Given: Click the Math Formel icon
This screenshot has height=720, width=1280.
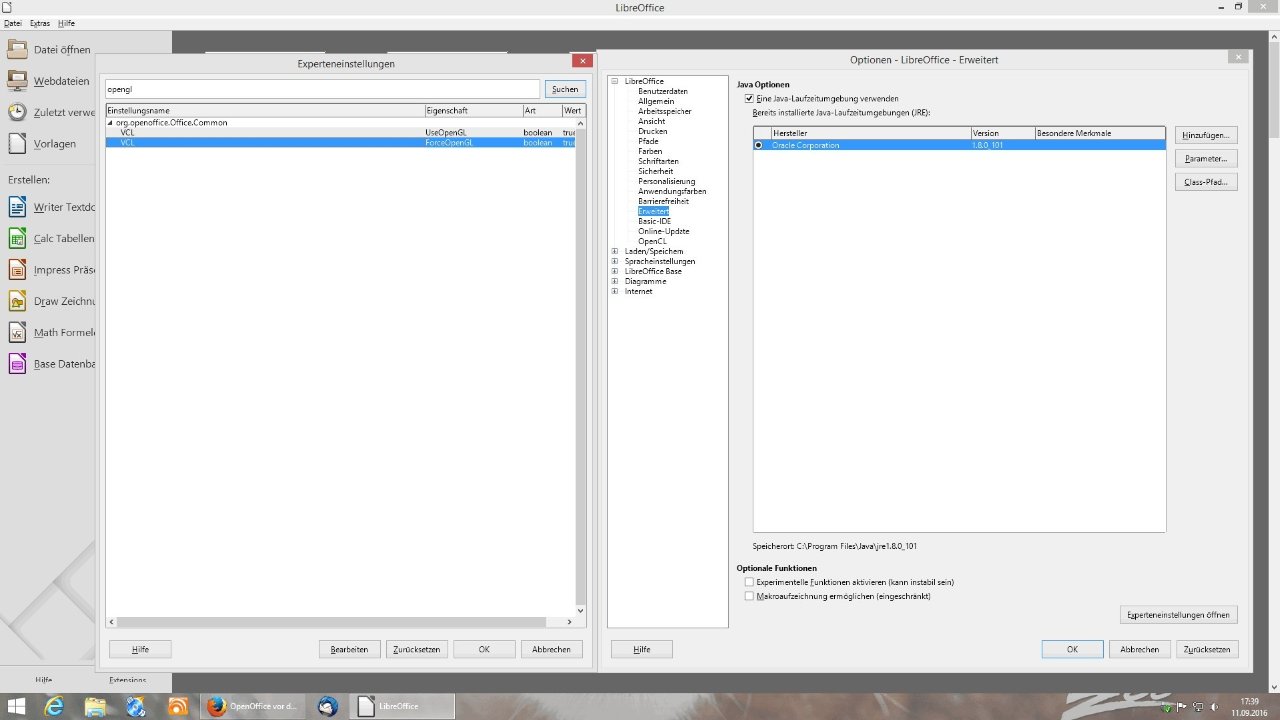Looking at the screenshot, I should coord(17,332).
